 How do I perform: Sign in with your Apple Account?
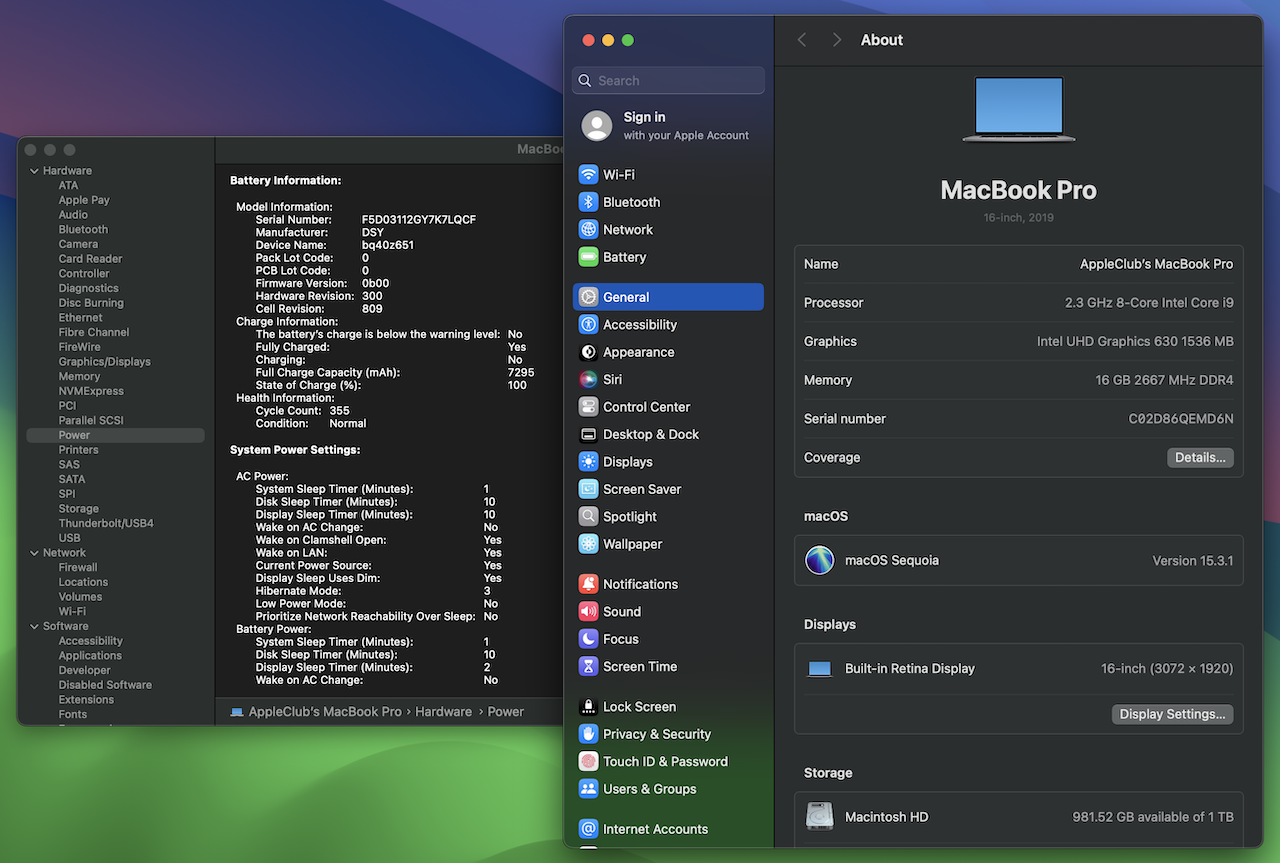(x=668, y=126)
